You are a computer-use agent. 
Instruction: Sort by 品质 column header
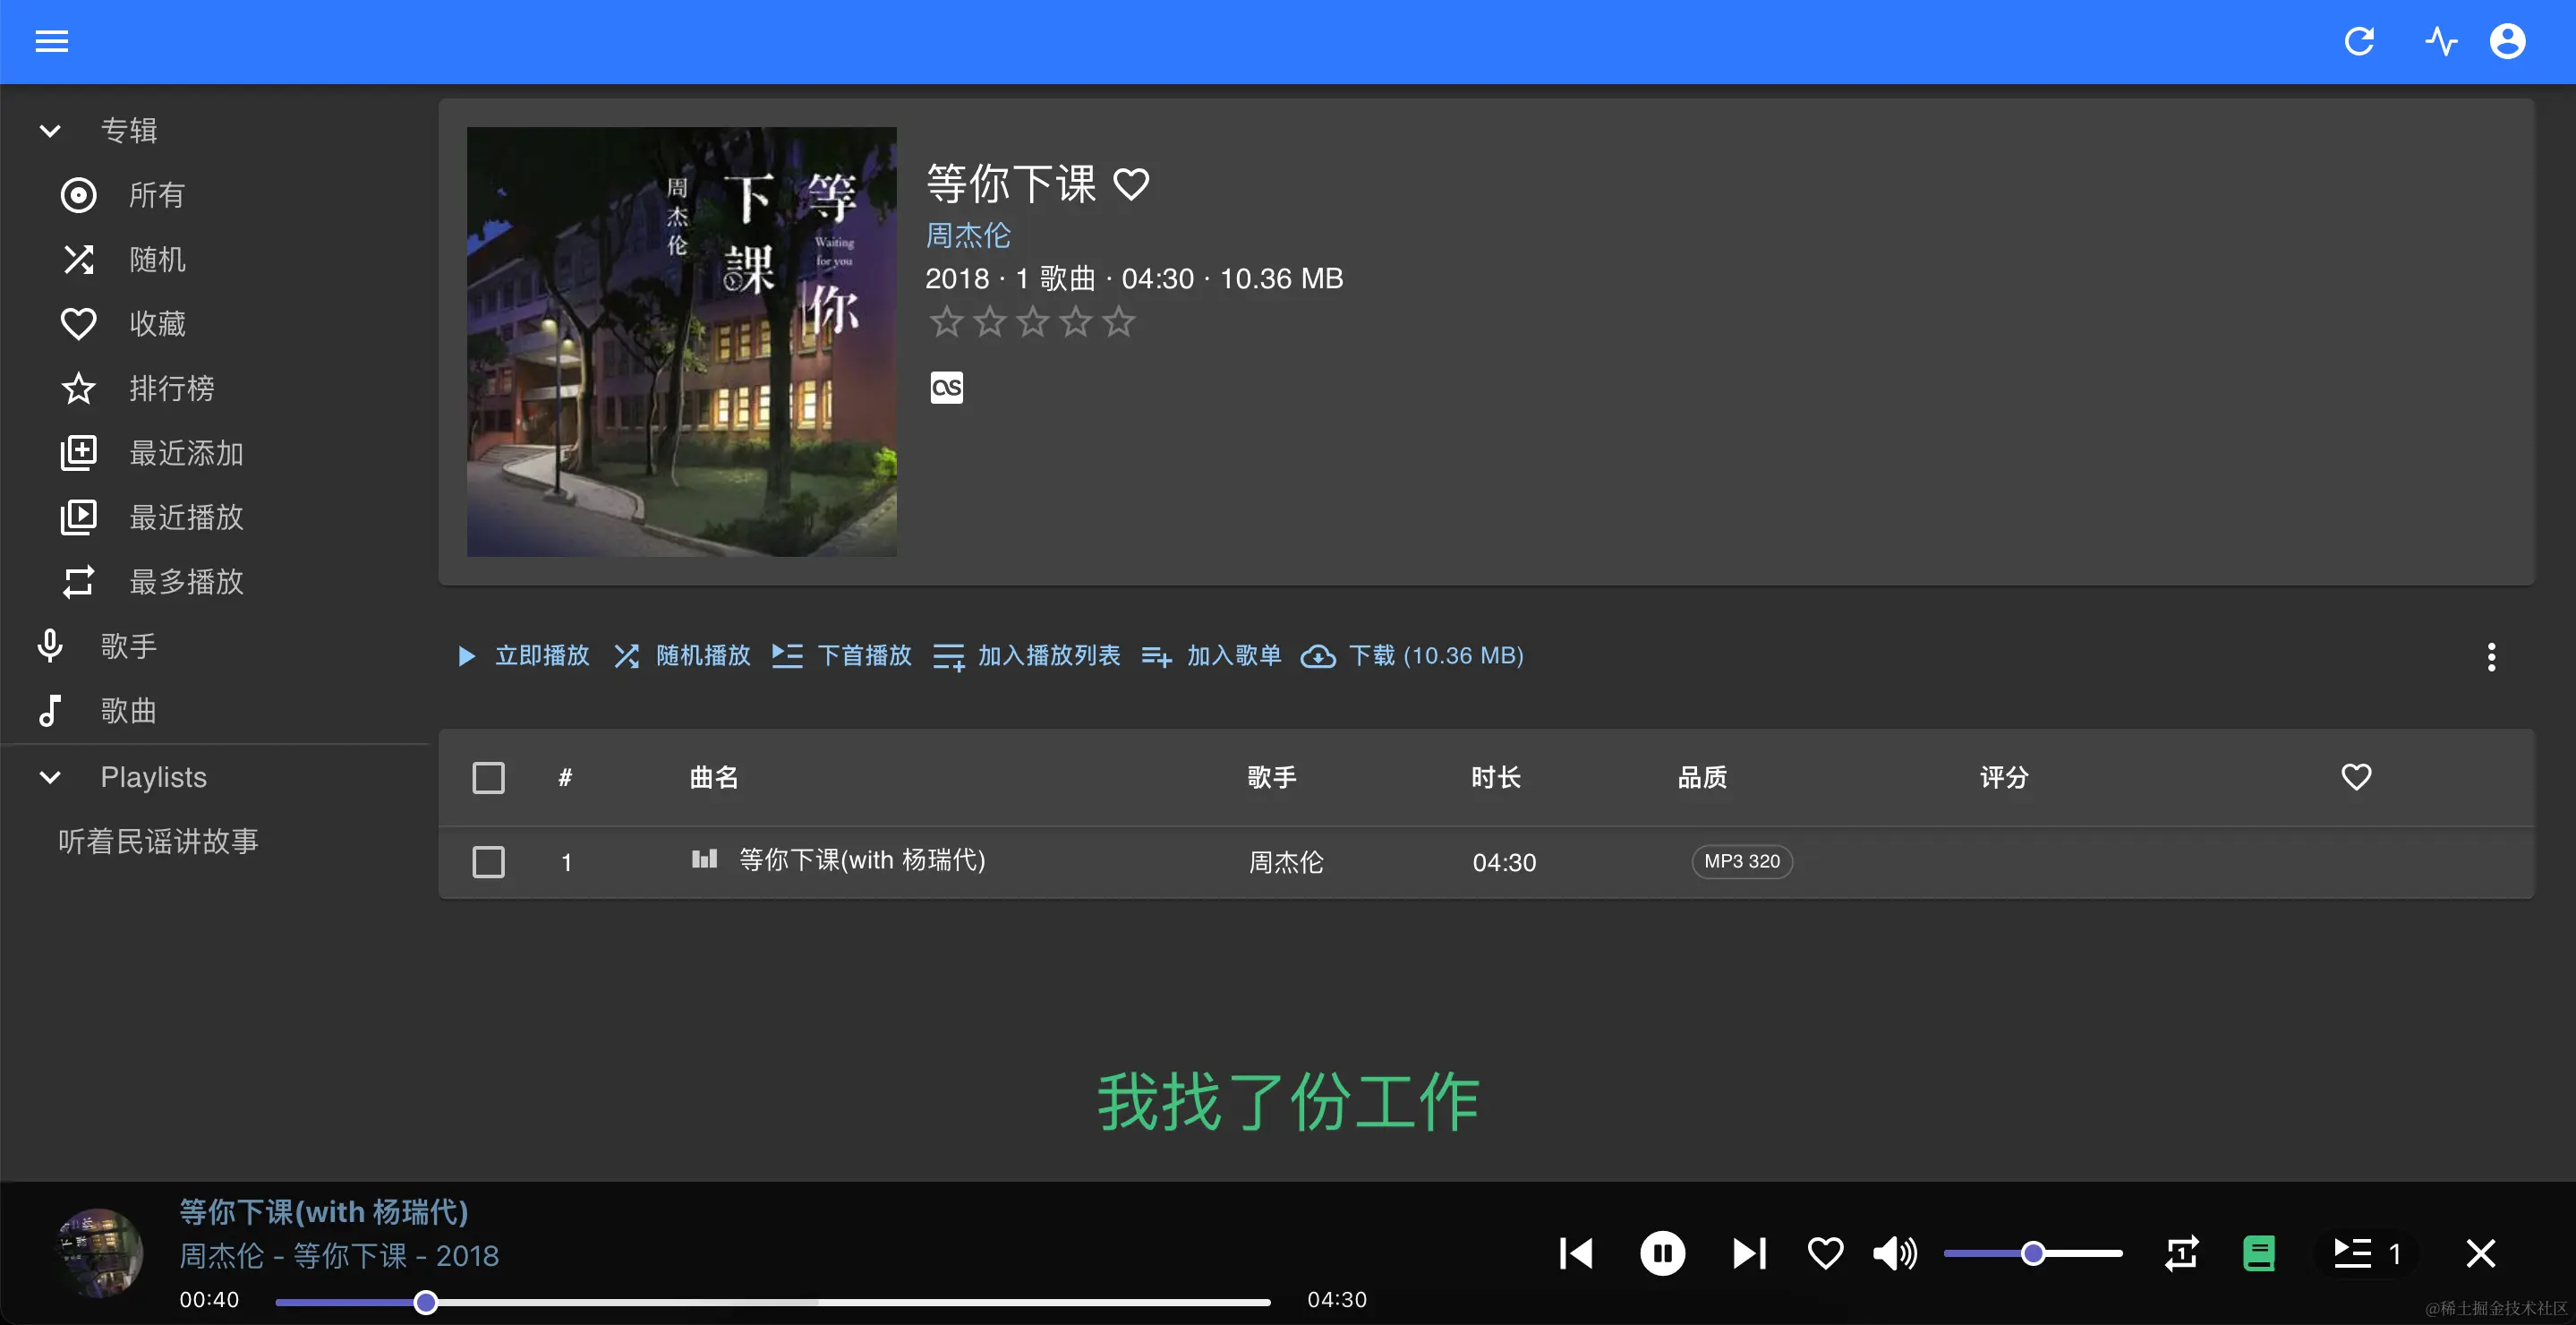(x=1702, y=777)
